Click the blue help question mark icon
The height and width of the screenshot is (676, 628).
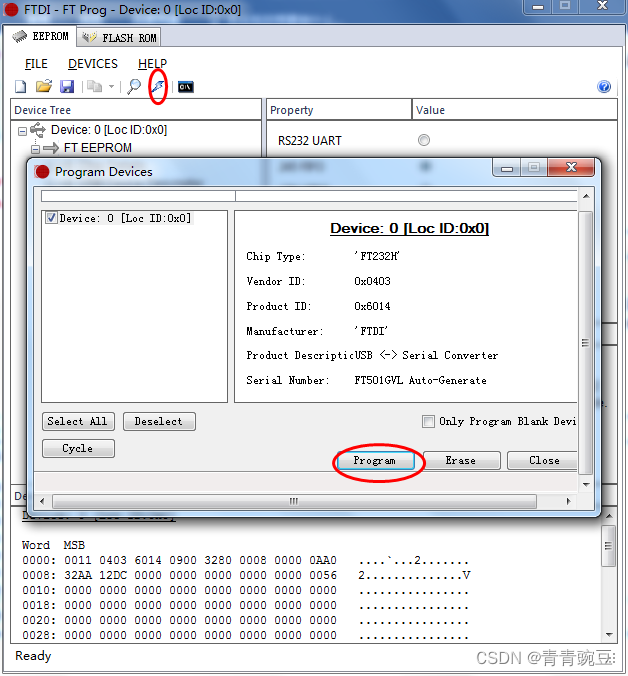604,87
